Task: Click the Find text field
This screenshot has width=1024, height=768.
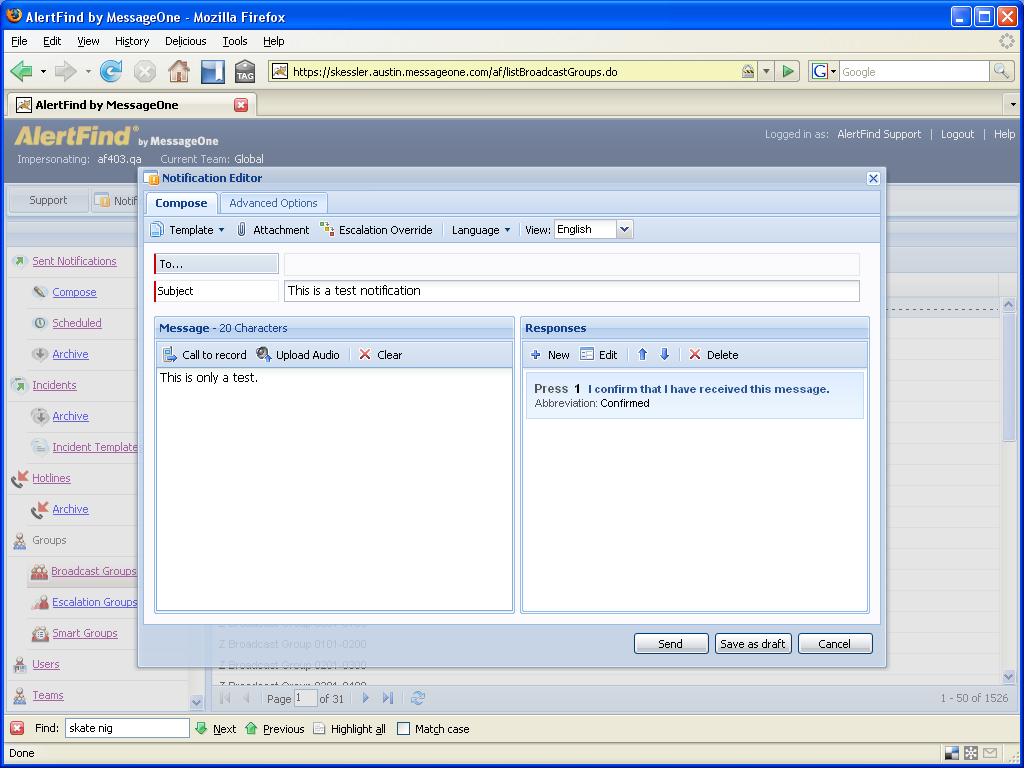Action: point(127,728)
